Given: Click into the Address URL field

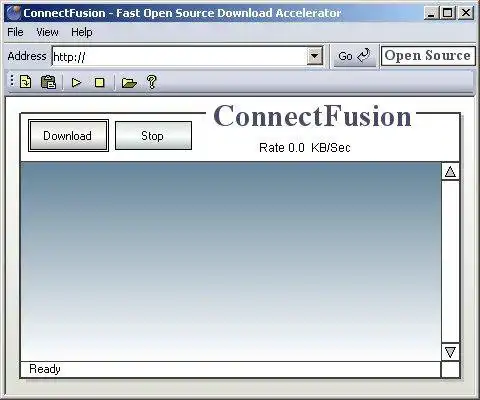Looking at the screenshot, I should [179, 56].
